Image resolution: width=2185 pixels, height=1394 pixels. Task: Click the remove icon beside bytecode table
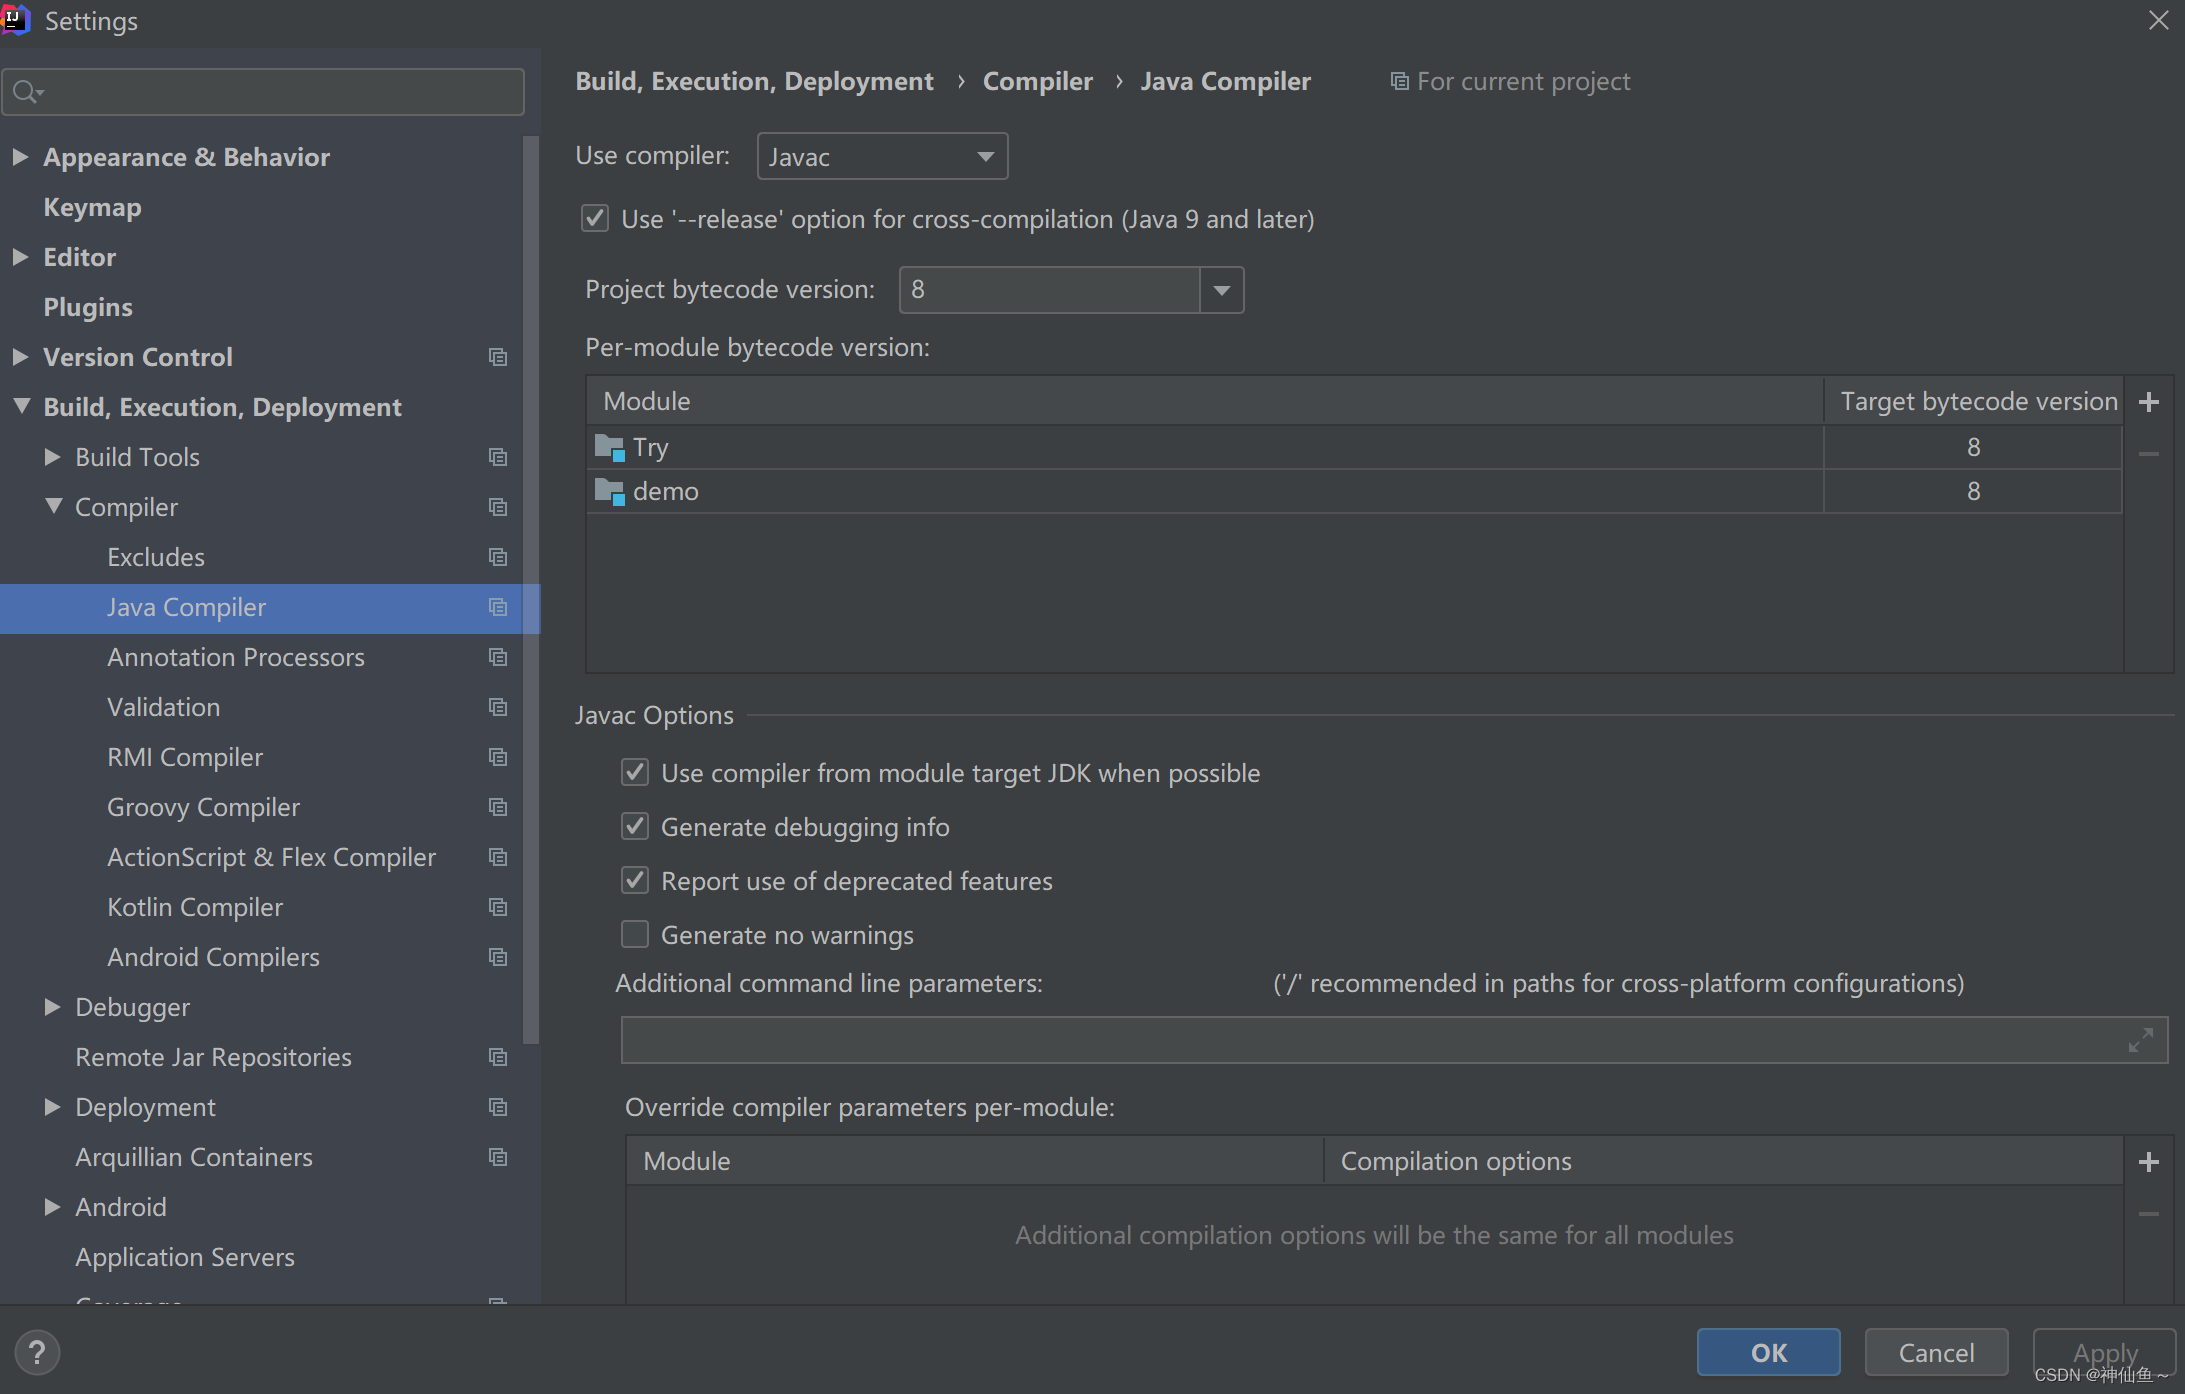tap(2148, 454)
